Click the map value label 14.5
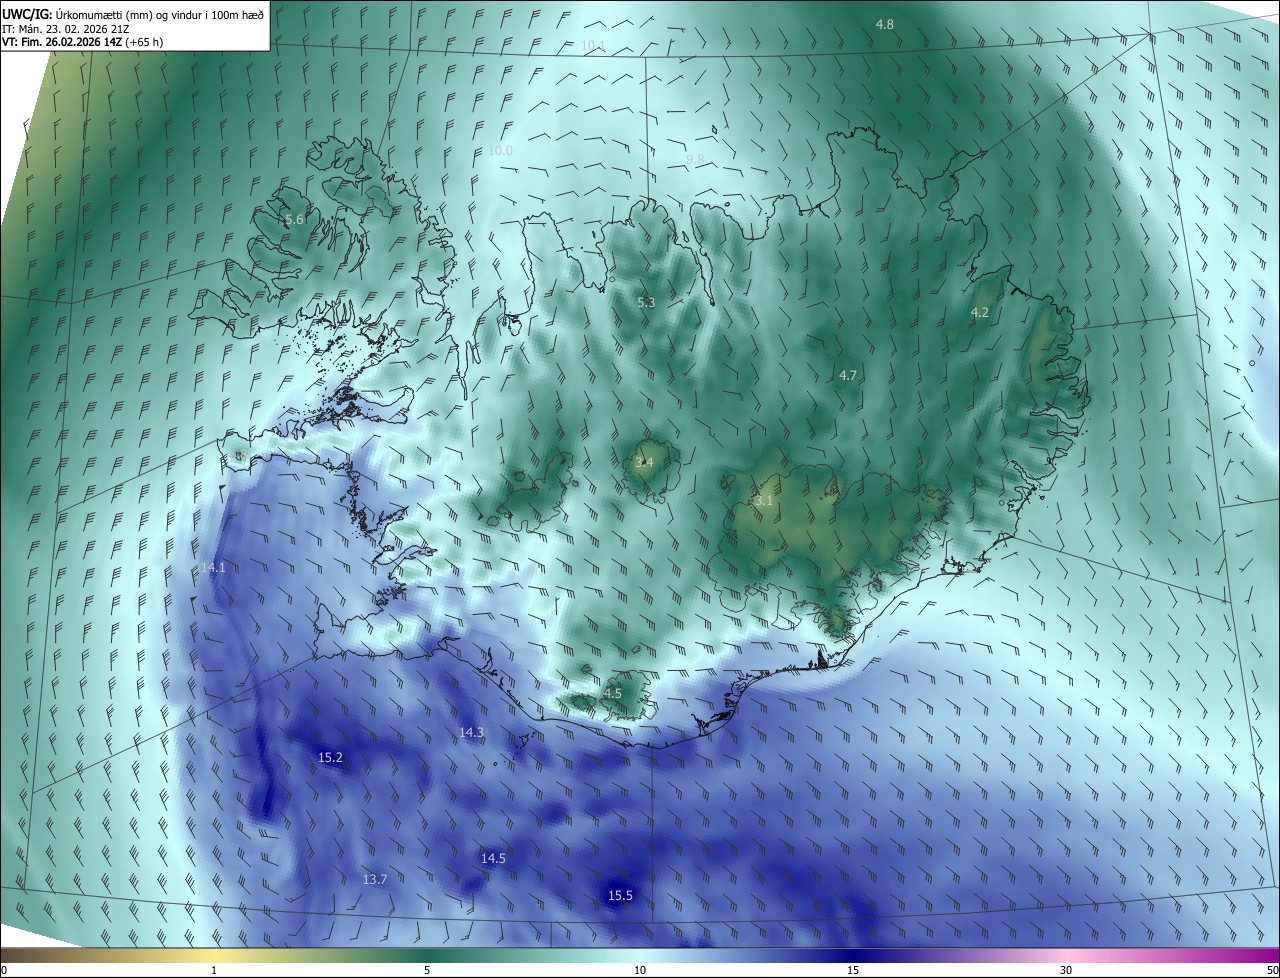The width and height of the screenshot is (1280, 978). pyautogui.click(x=493, y=859)
